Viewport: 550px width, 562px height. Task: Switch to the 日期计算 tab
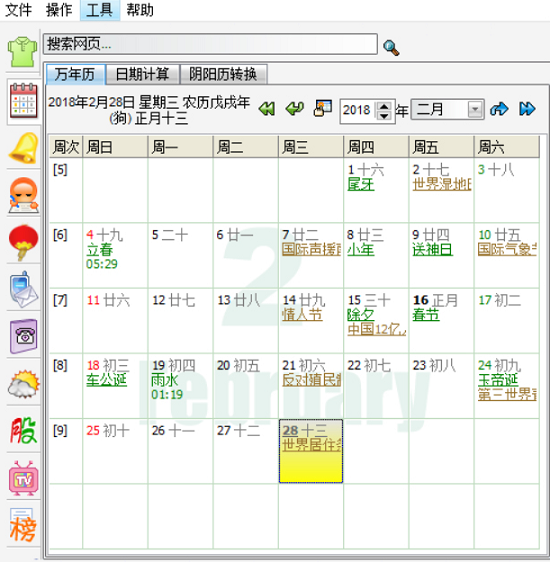point(143,75)
